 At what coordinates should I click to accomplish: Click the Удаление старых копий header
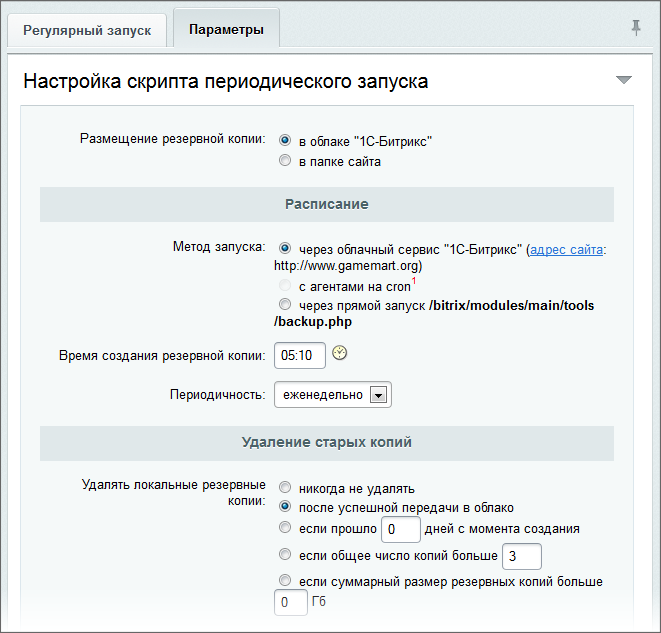327,443
